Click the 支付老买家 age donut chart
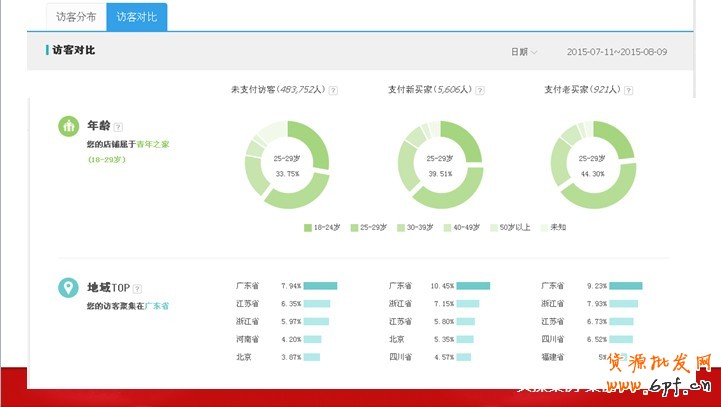721x407 pixels. point(593,165)
